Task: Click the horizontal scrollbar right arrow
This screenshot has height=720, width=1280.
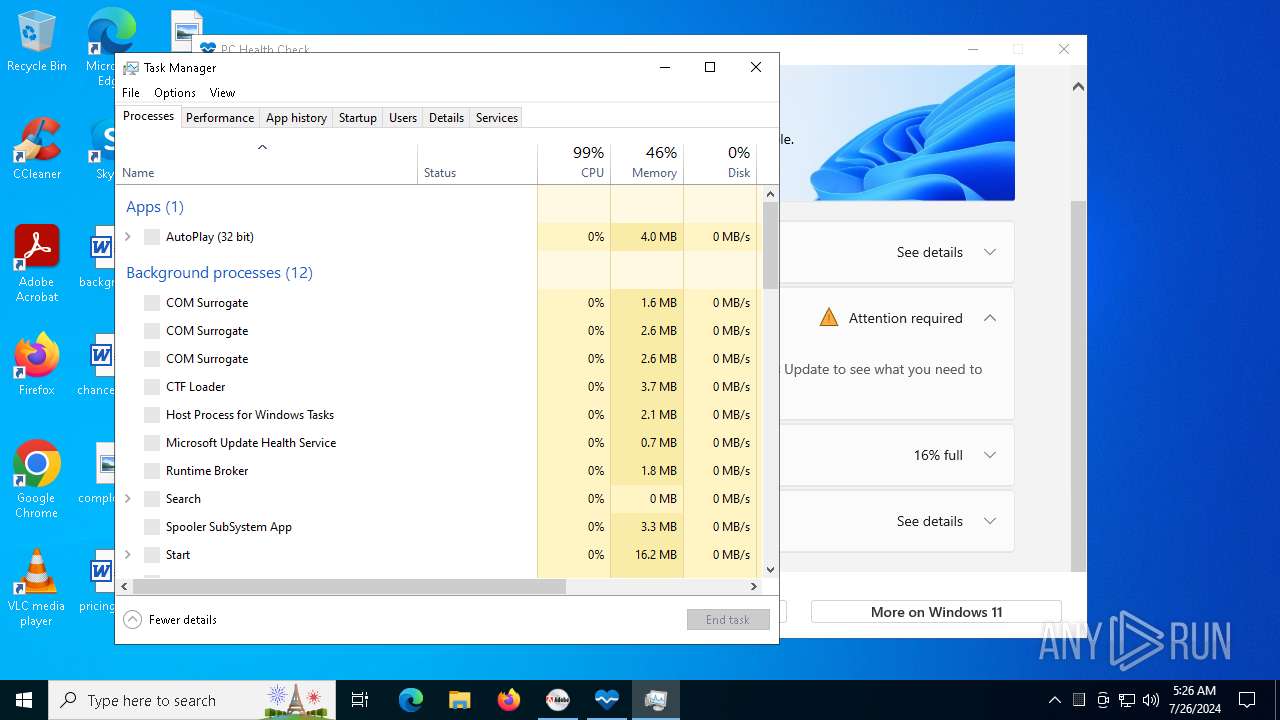Action: 754,587
